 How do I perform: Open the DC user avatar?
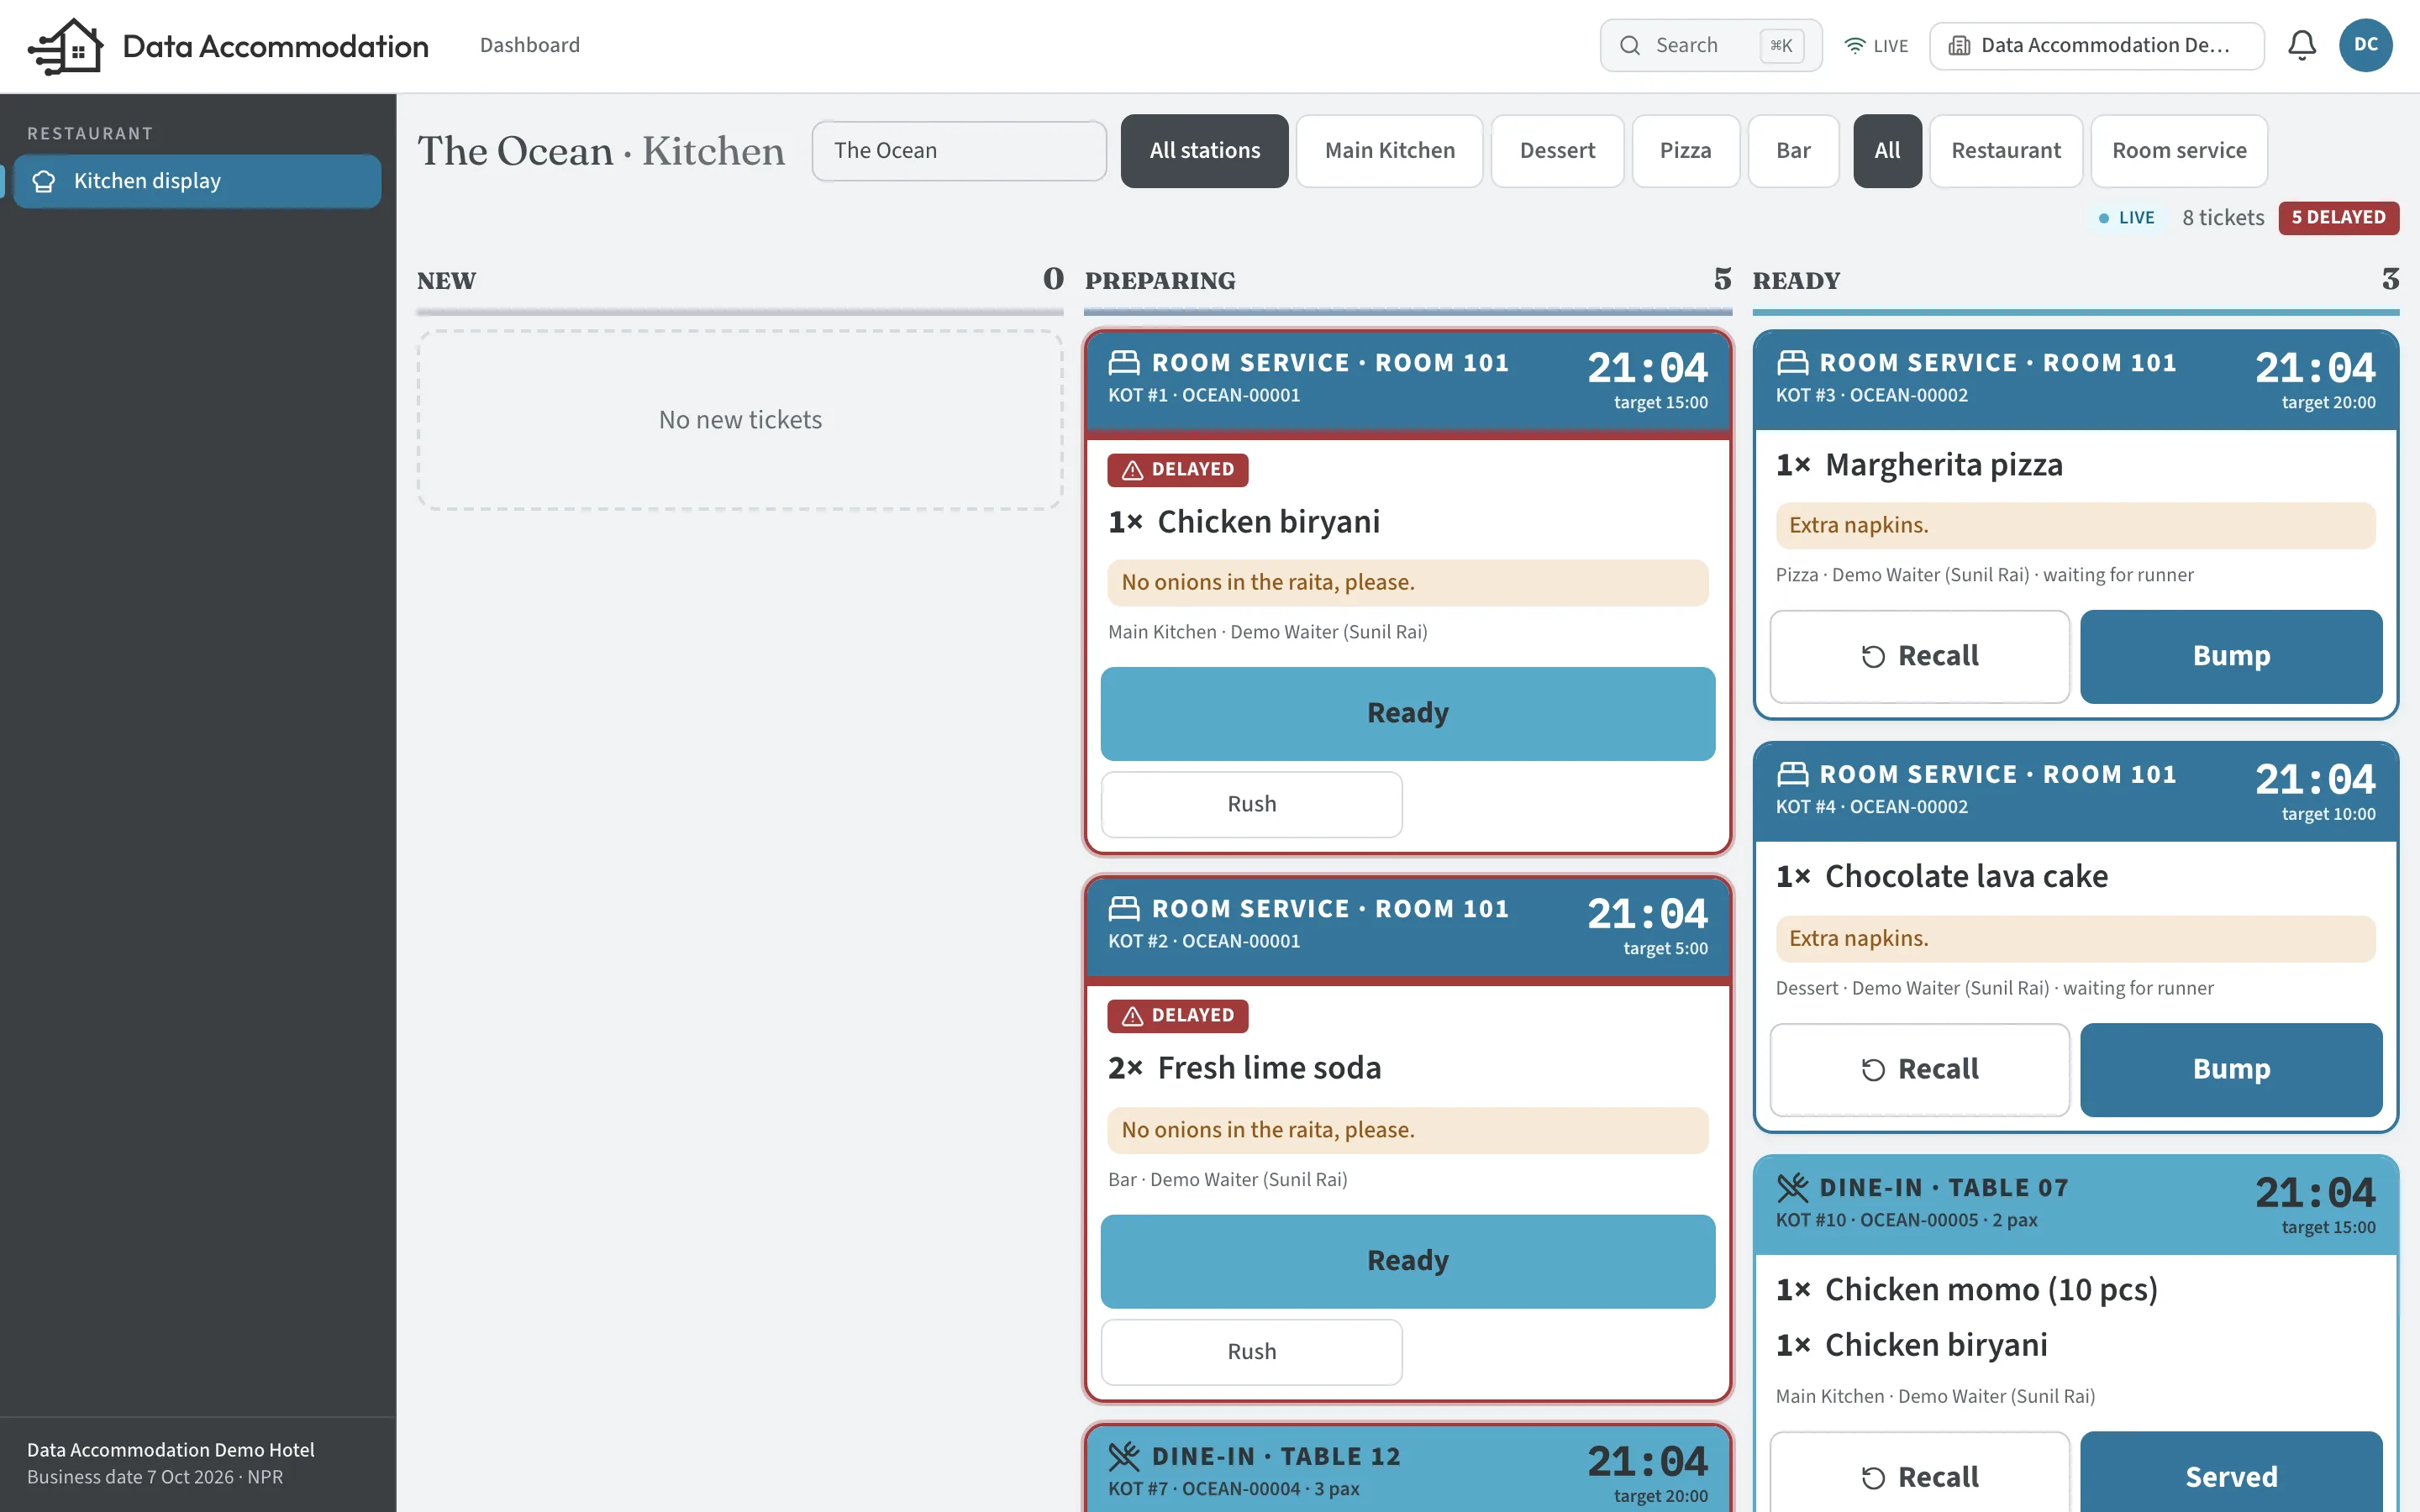pos(2365,46)
